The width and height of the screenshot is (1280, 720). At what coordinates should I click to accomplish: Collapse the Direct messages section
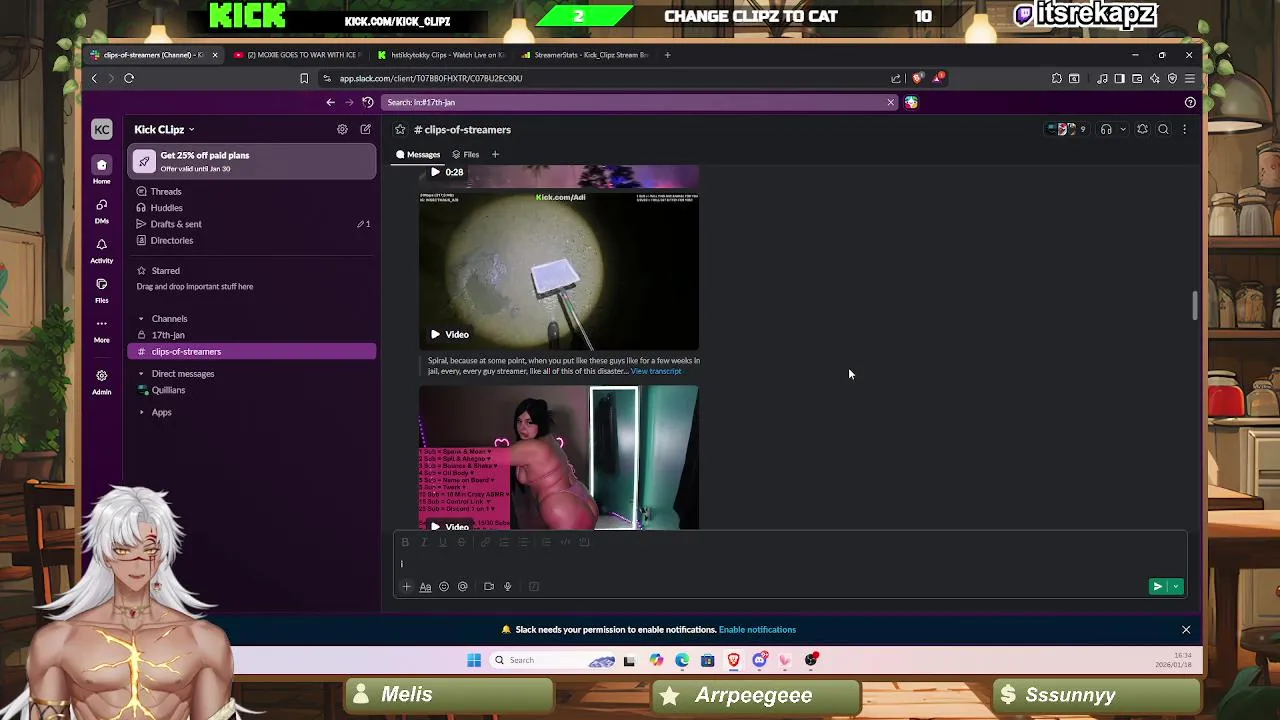[x=141, y=374]
